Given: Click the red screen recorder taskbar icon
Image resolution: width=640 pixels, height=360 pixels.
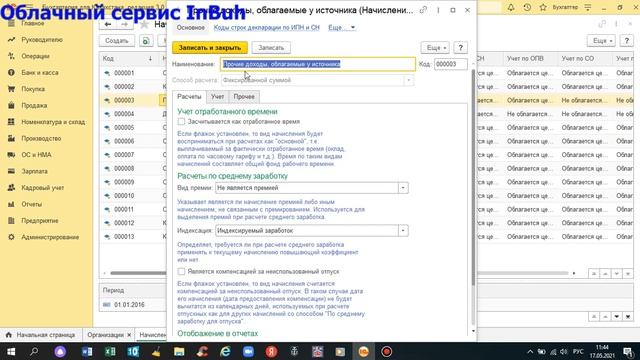Looking at the screenshot, I should point(387,351).
